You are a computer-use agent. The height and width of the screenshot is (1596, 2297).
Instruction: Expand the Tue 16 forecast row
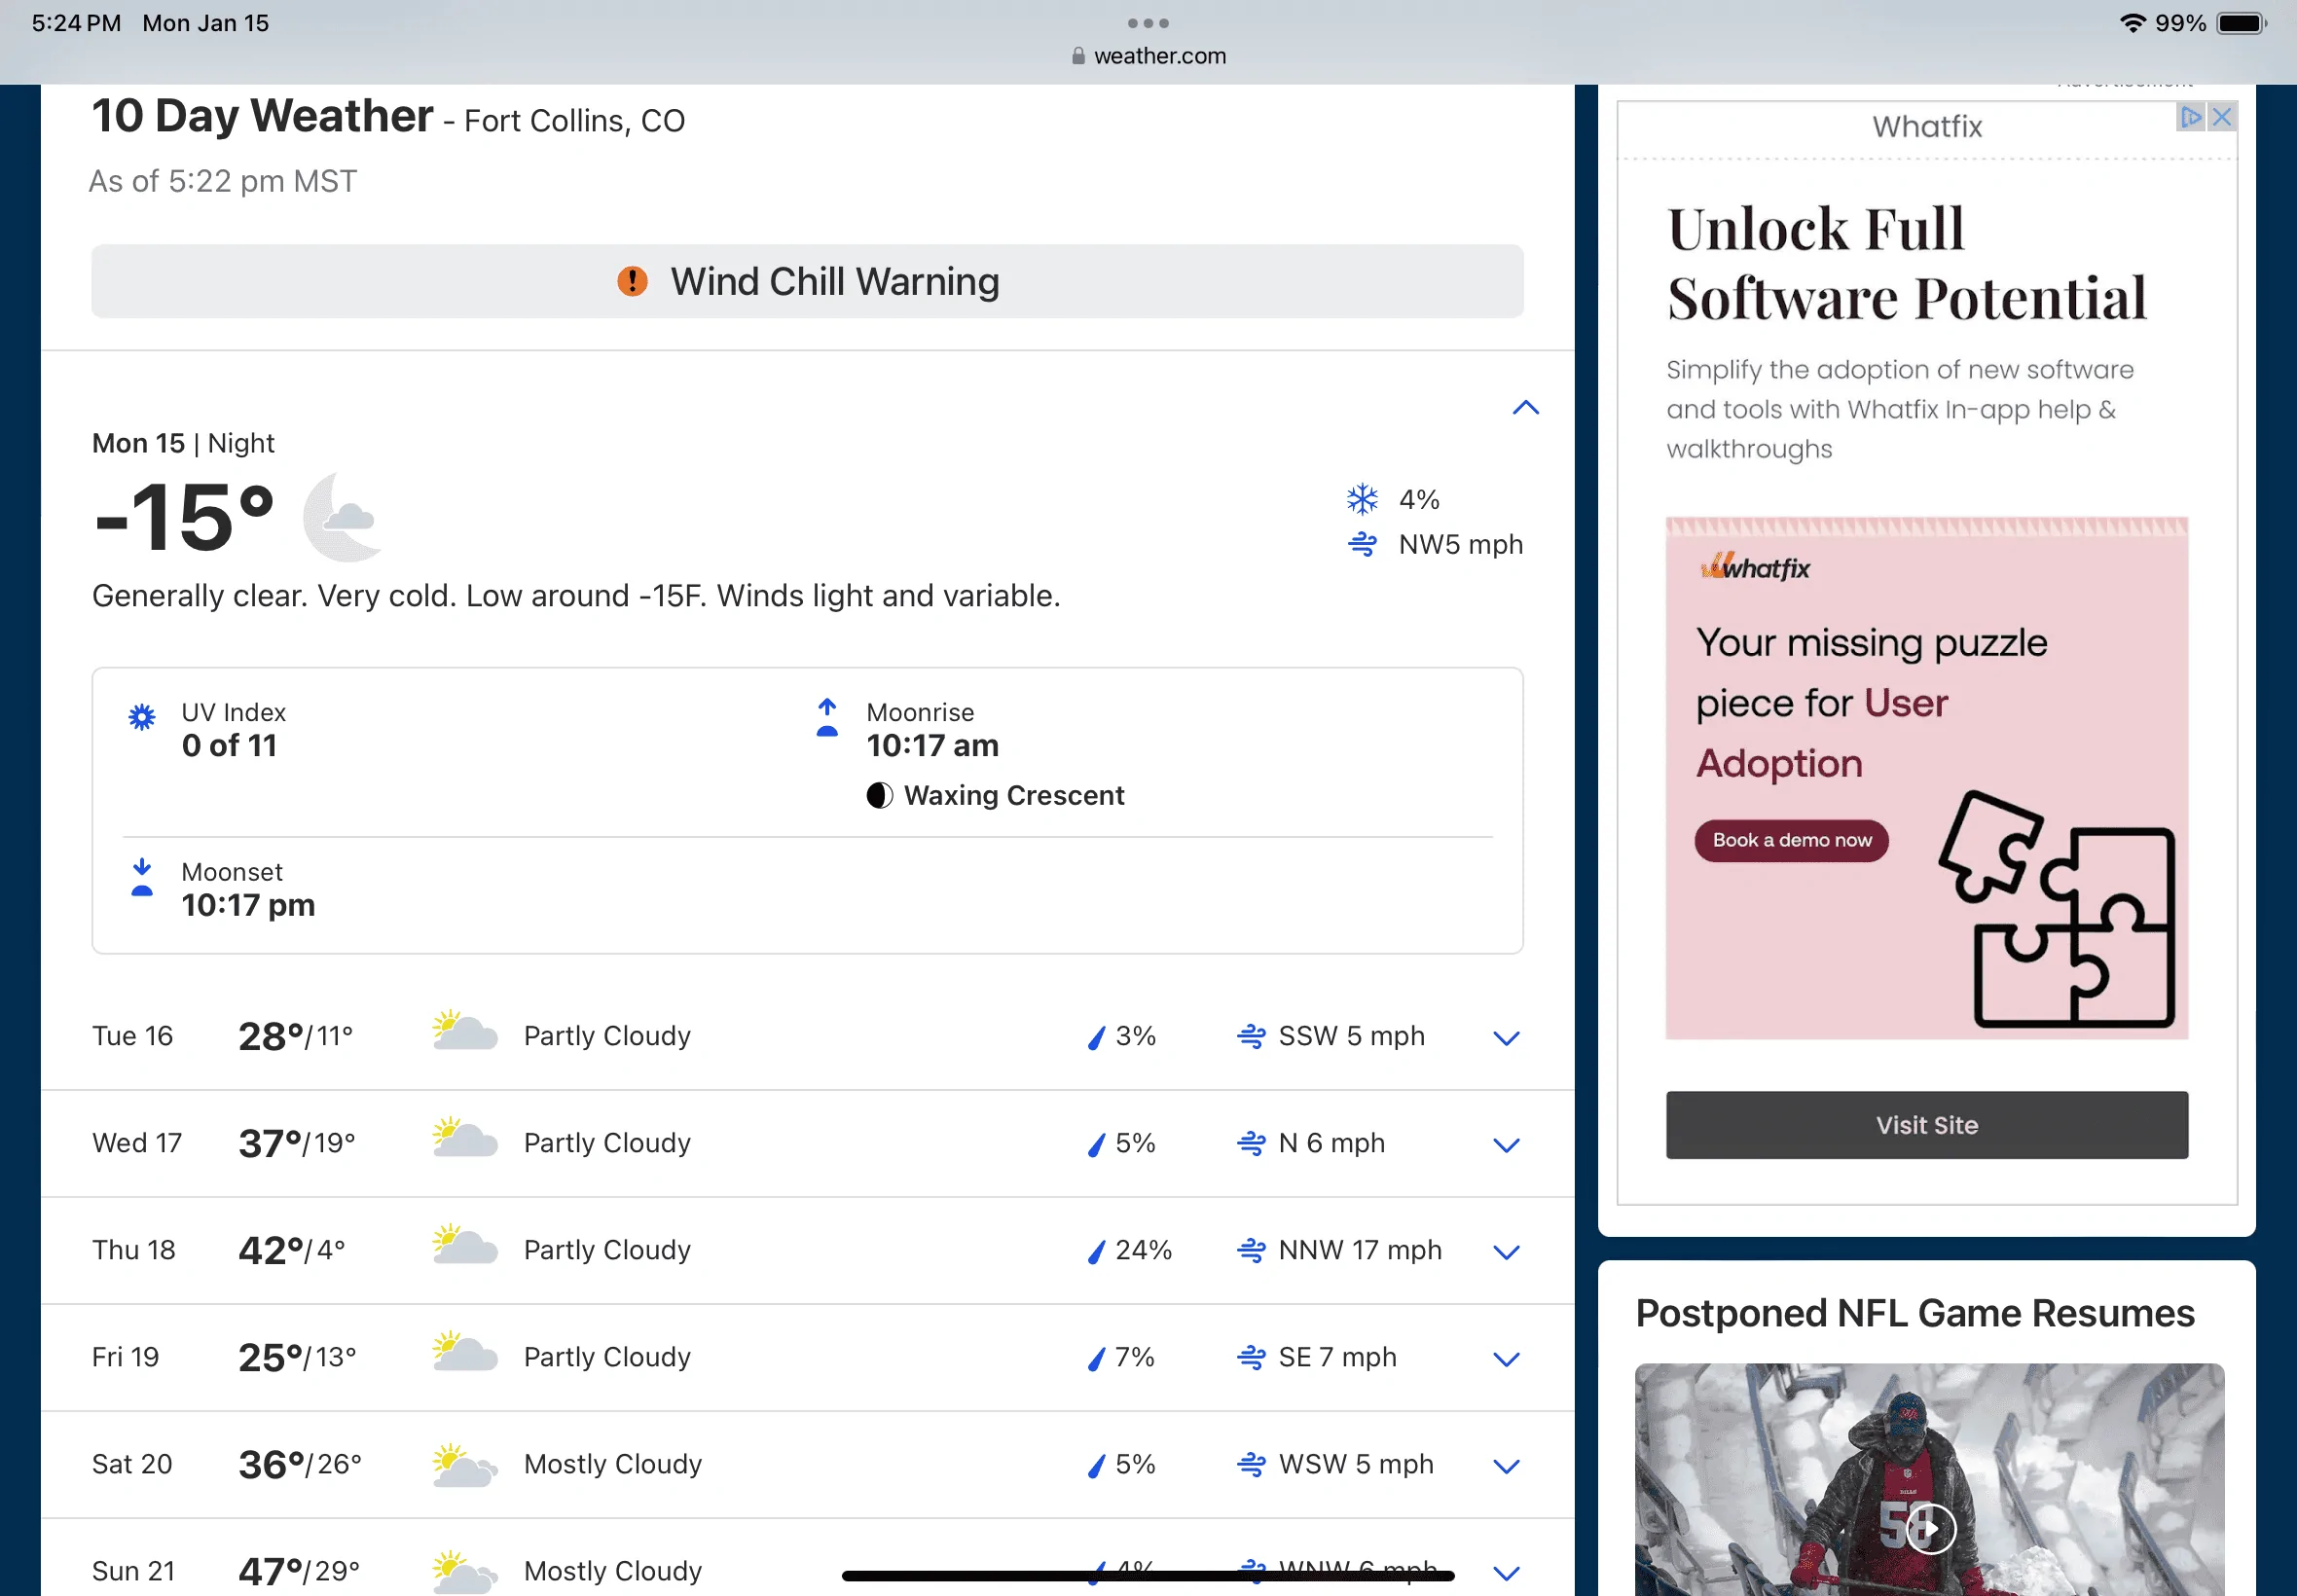1506,1038
